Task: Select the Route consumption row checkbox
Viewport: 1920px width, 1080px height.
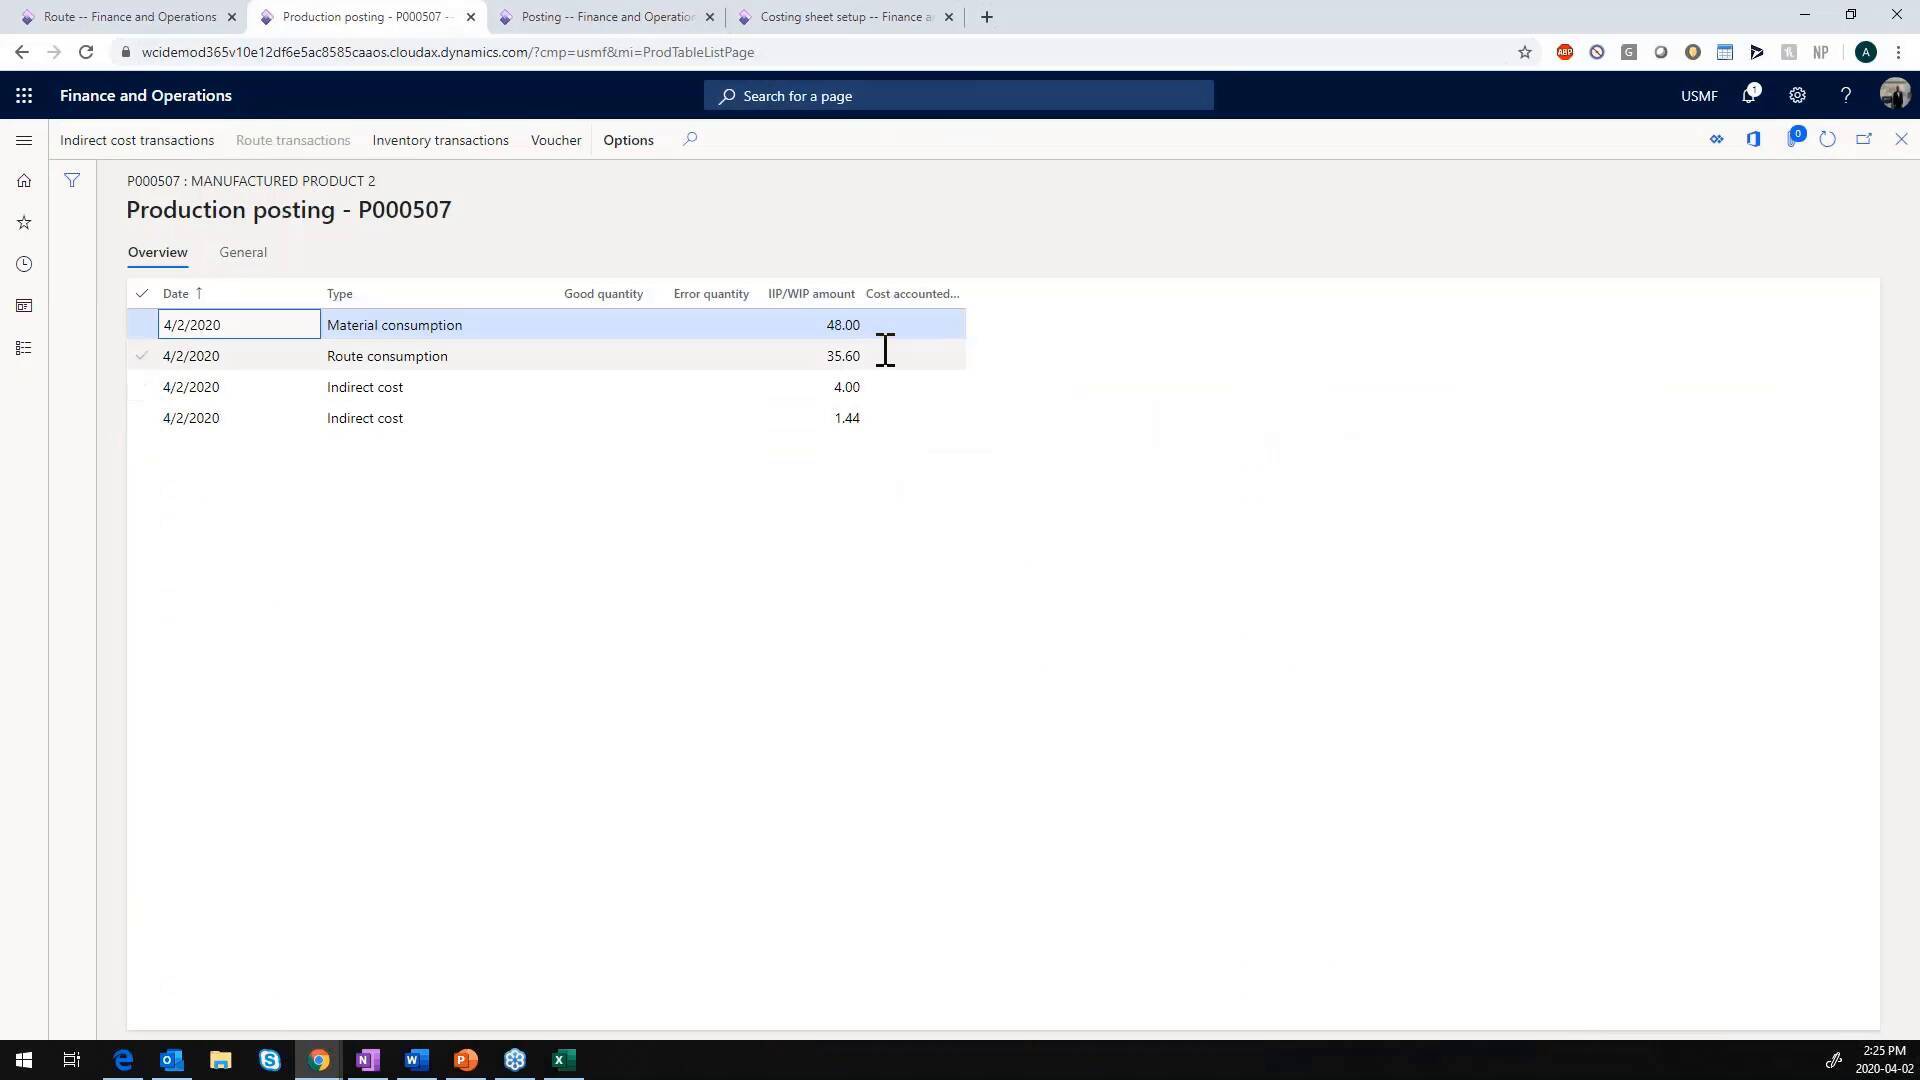Action: click(x=142, y=356)
